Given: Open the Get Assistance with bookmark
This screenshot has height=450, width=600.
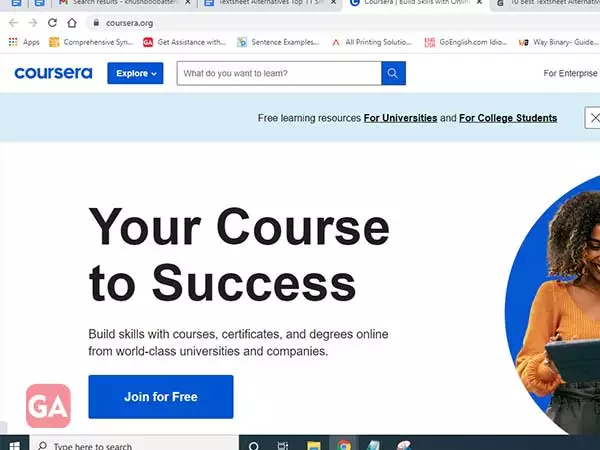Looking at the screenshot, I should 184,42.
